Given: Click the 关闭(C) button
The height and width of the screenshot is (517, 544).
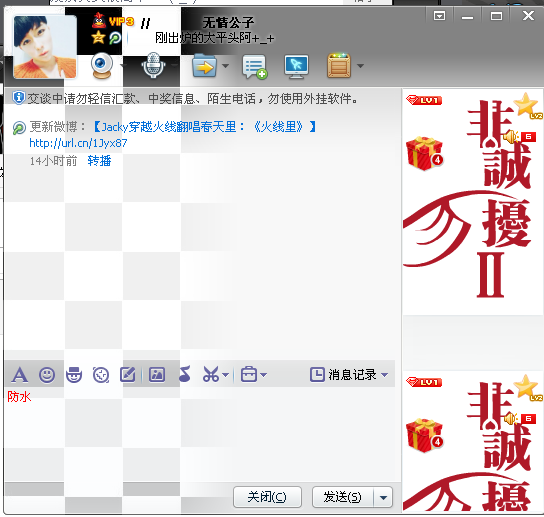Looking at the screenshot, I should [267, 497].
